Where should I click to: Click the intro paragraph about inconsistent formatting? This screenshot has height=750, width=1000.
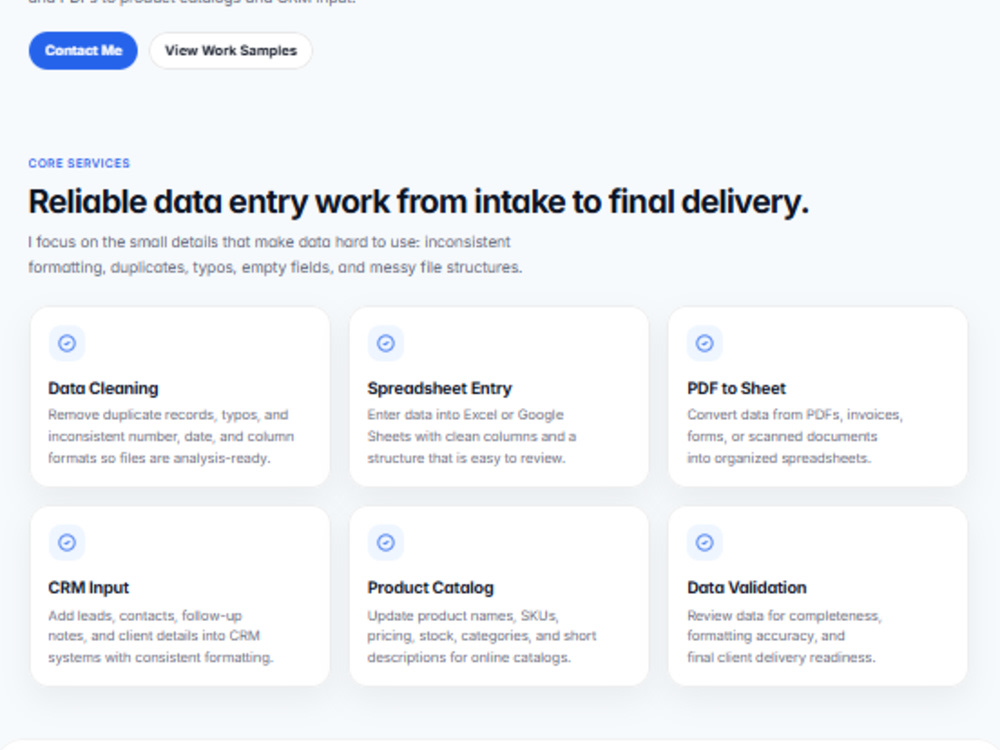[x=275, y=254]
